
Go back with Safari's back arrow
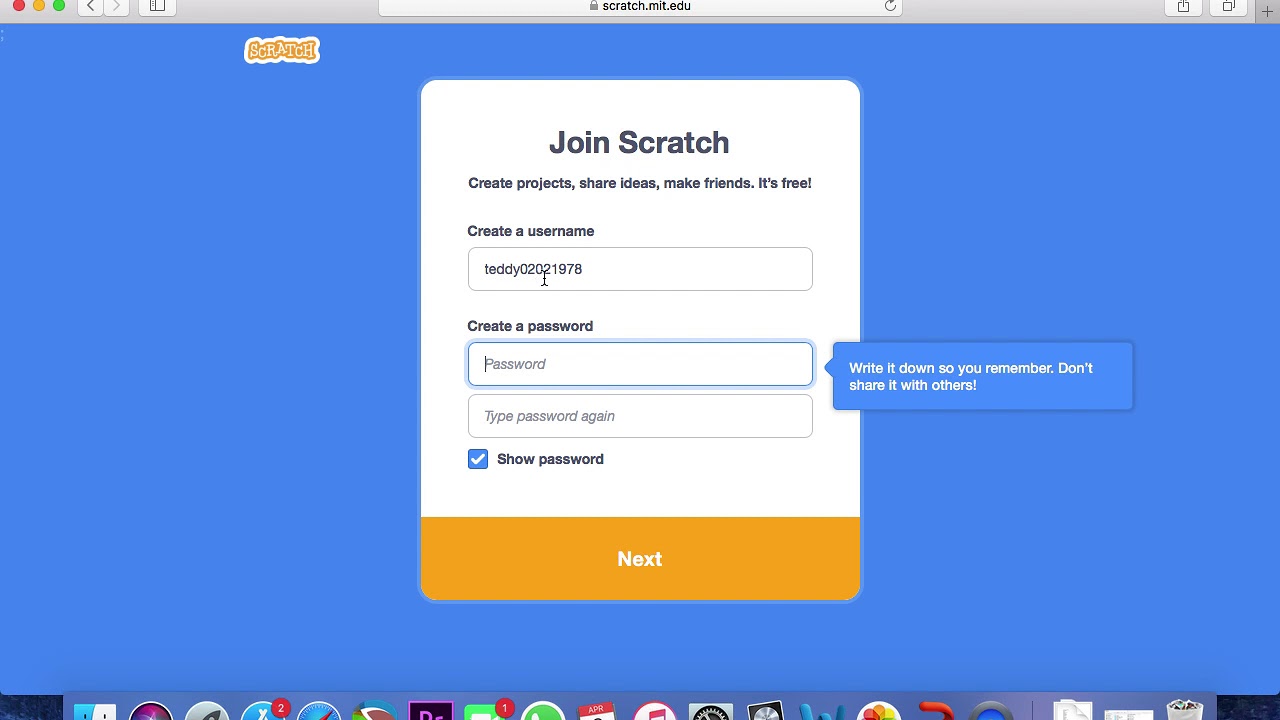click(90, 6)
